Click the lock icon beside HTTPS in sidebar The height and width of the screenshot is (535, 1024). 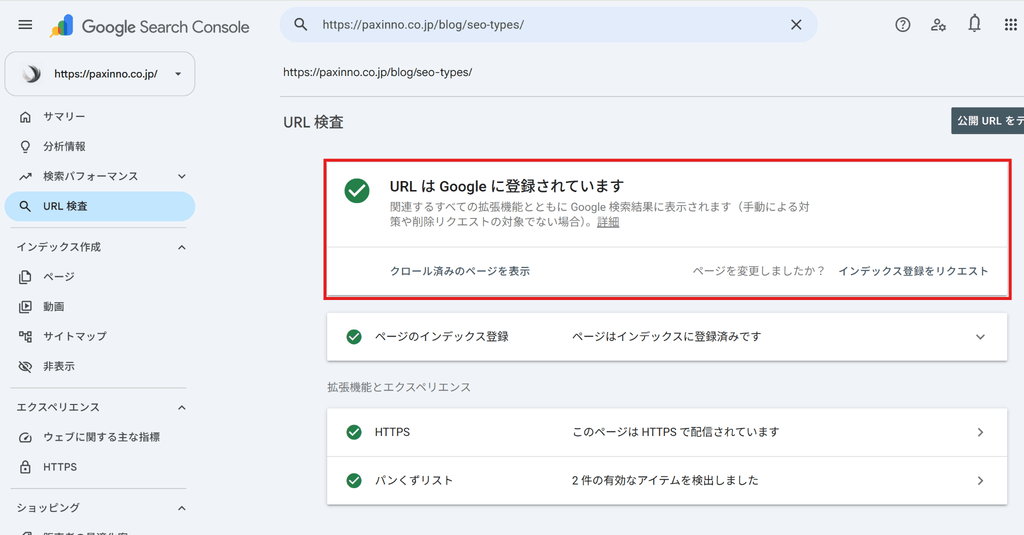coord(25,467)
